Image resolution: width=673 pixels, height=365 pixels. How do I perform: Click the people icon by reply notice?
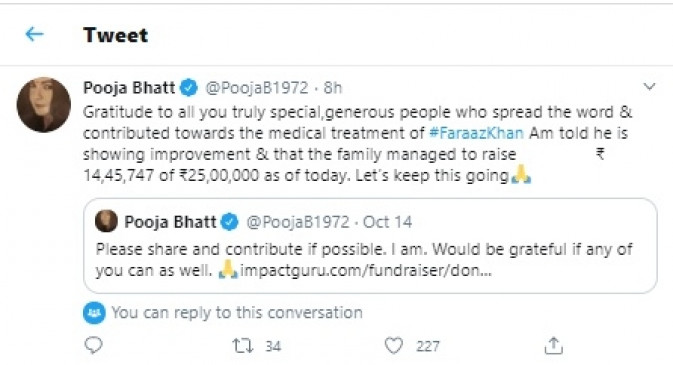[x=94, y=313]
